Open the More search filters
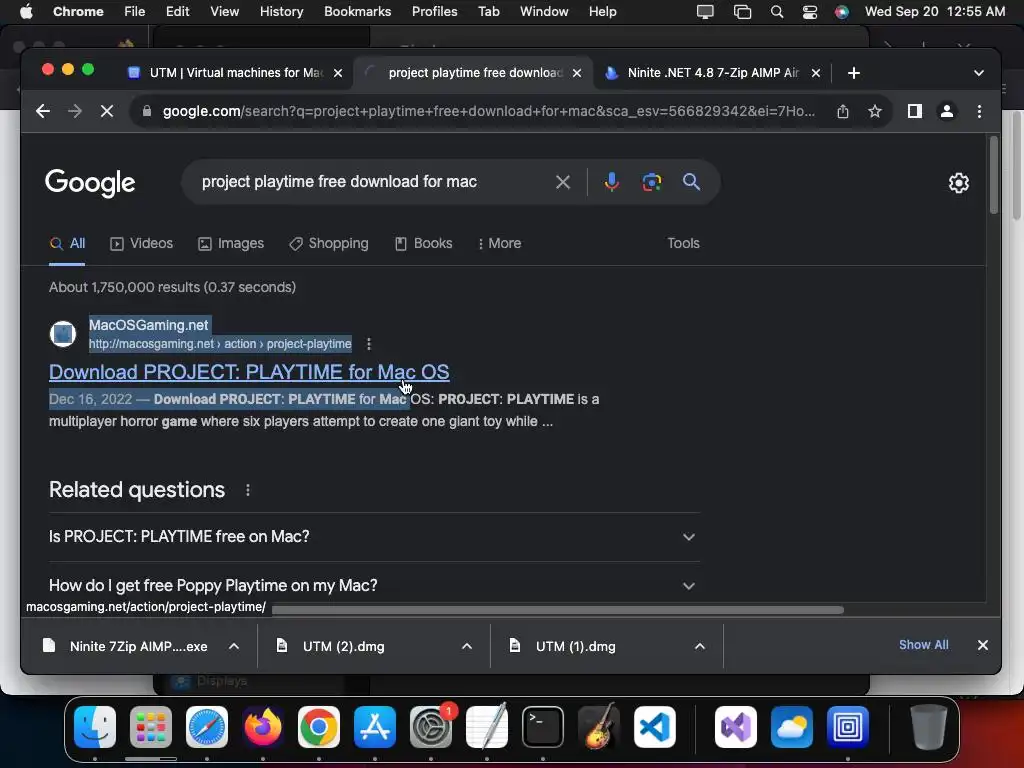 pos(500,244)
